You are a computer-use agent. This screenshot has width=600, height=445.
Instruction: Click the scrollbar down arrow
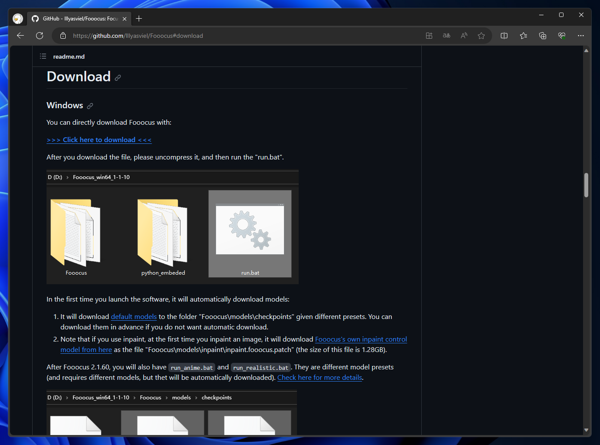pos(586,430)
